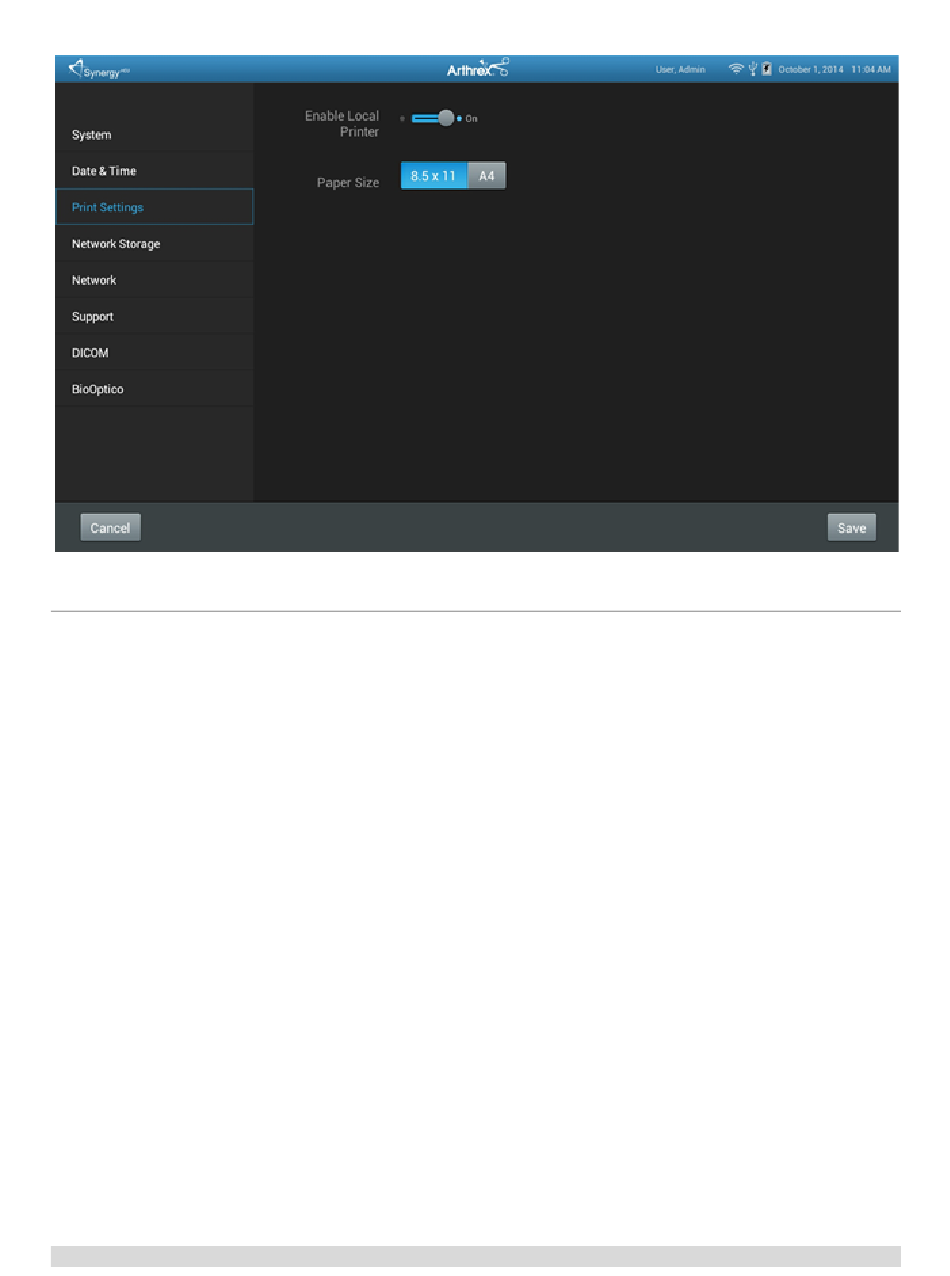Click the October 1, 2014 date
The image size is (950, 1276).
tap(811, 69)
